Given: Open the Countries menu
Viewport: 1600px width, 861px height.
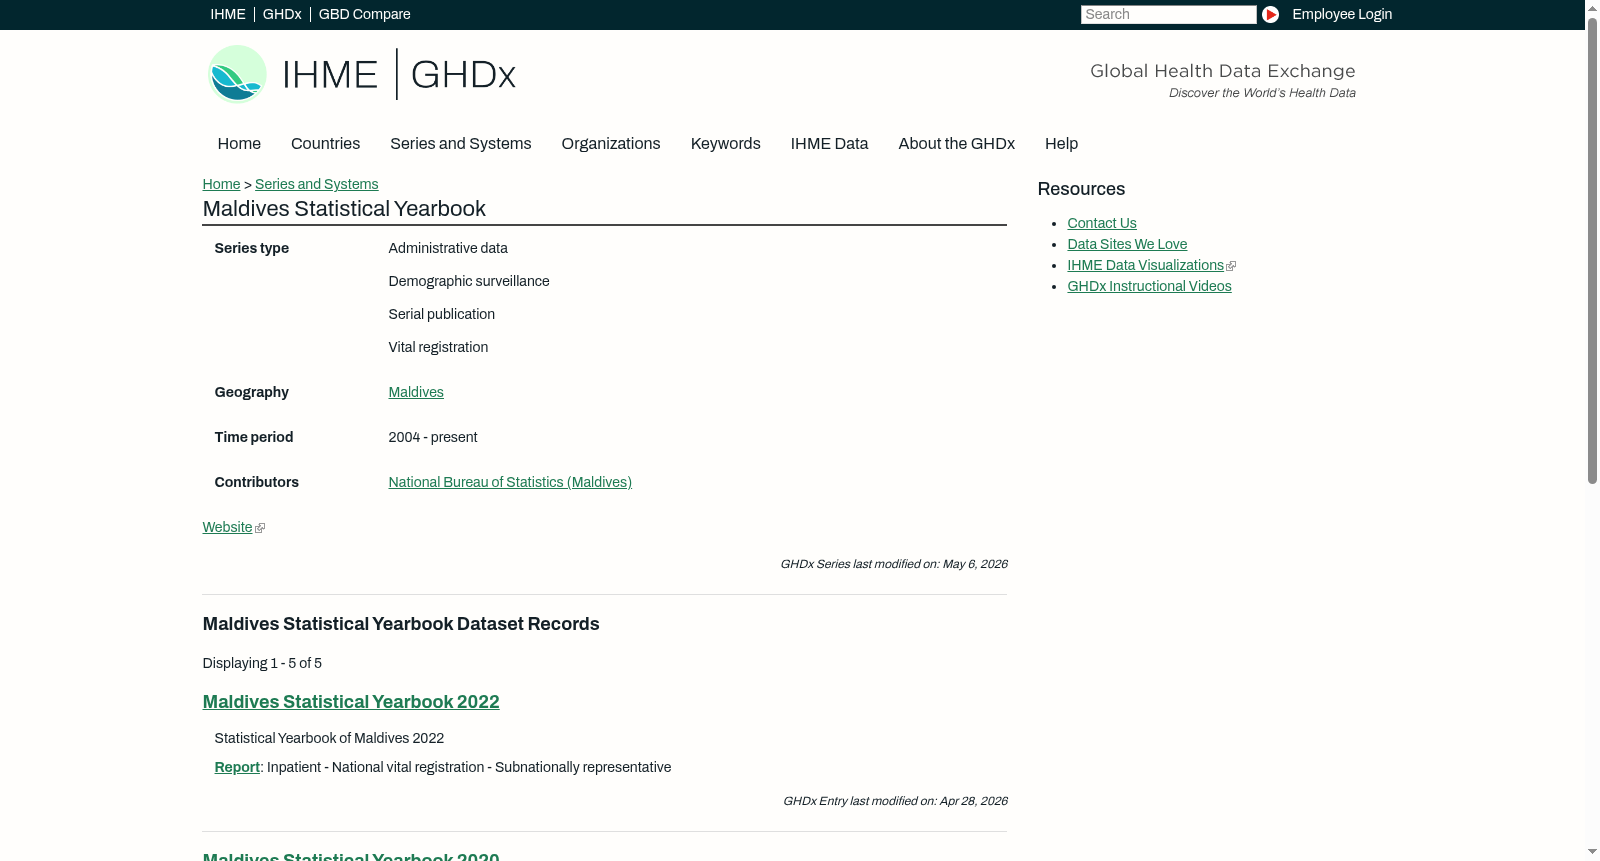Looking at the screenshot, I should click(325, 144).
